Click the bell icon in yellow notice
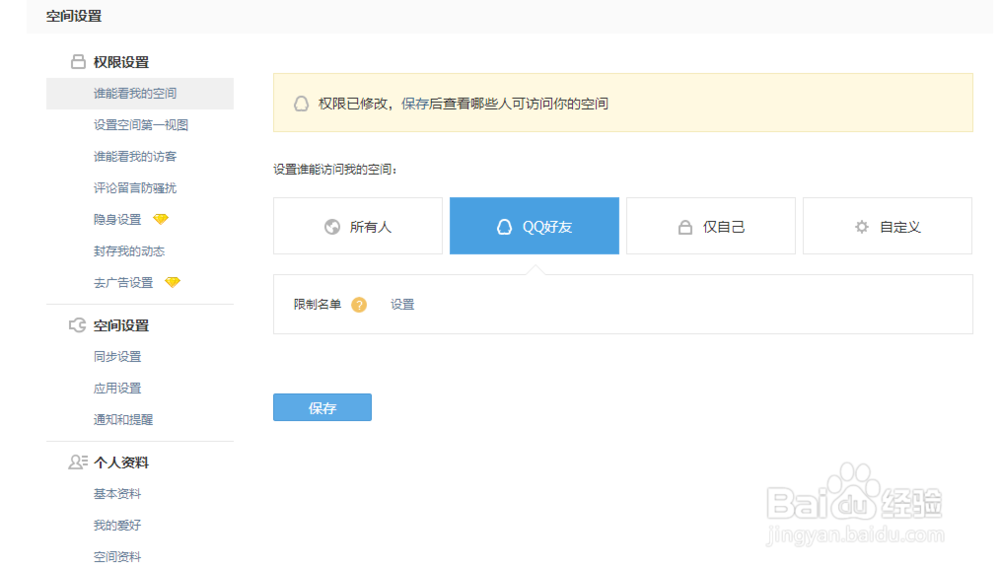The height and width of the screenshot is (569, 1000). (301, 103)
